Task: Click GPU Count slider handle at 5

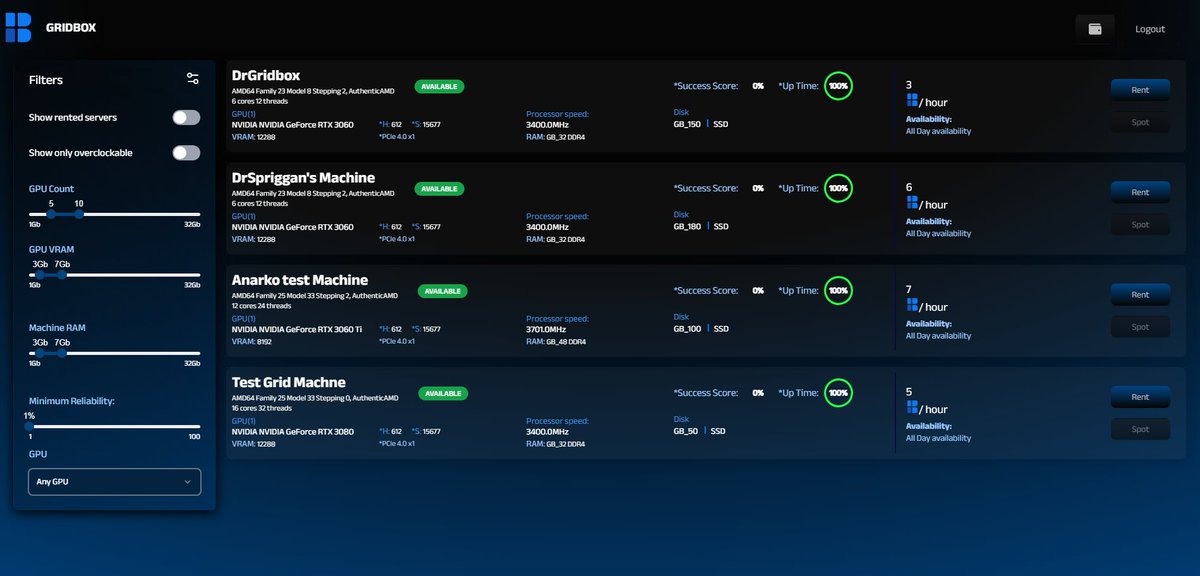Action: [51, 214]
